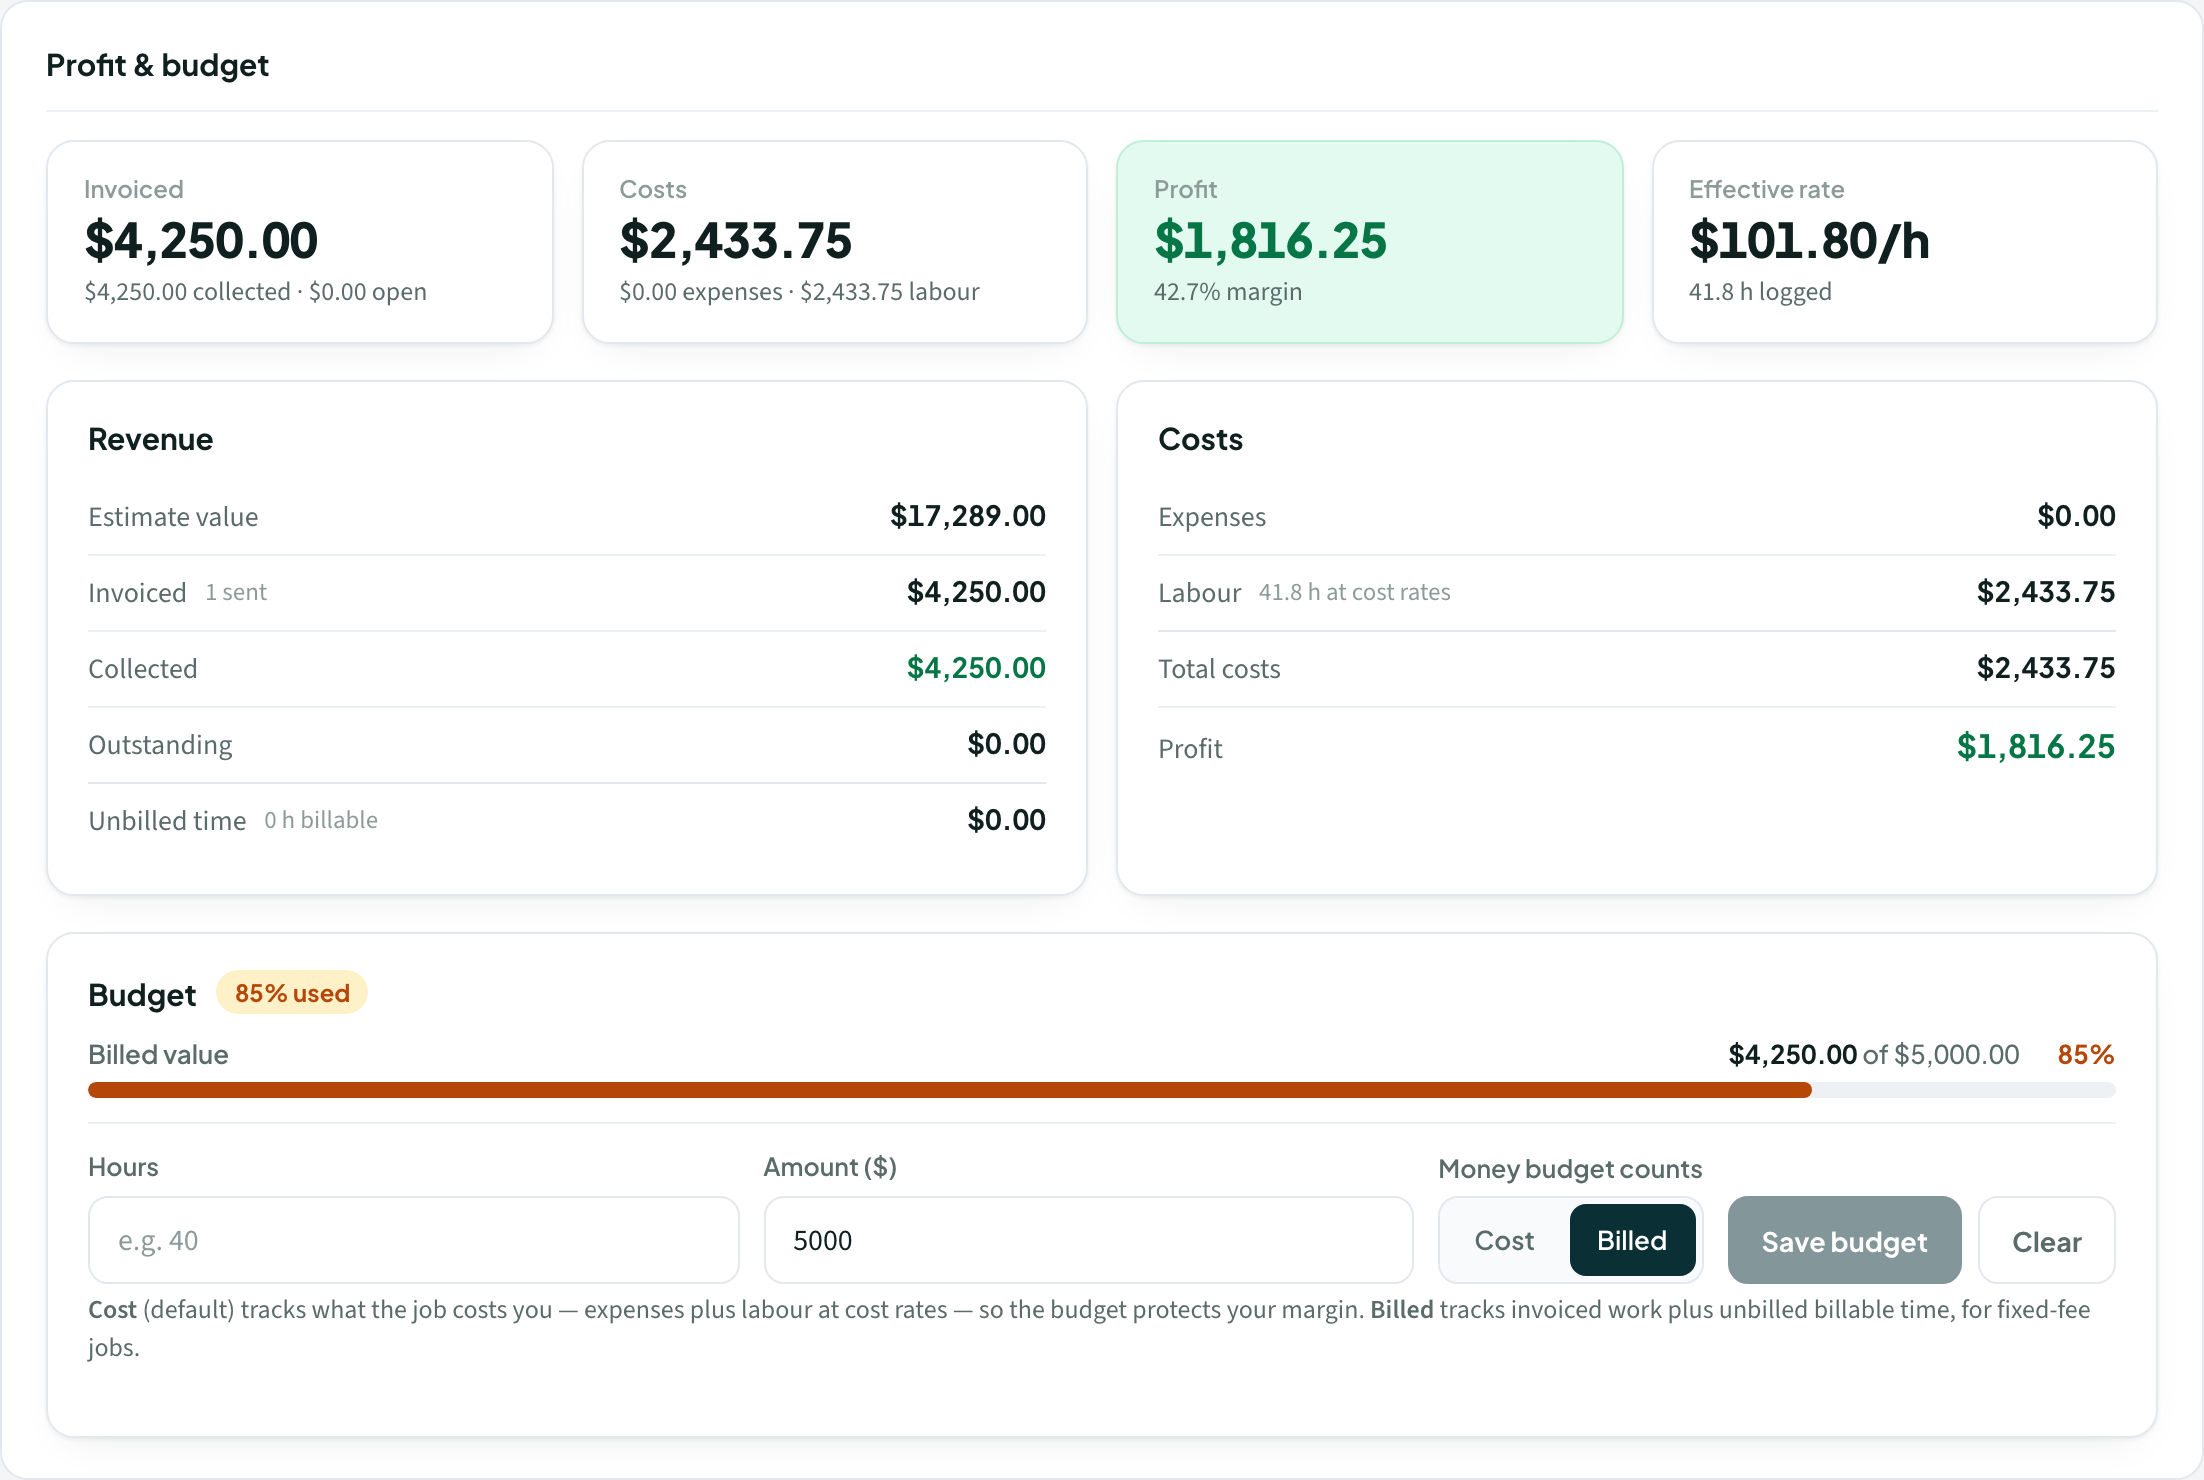Click the '$4,250.00 of $5,000.00' text
This screenshot has width=2204, height=1480.
1873,1054
